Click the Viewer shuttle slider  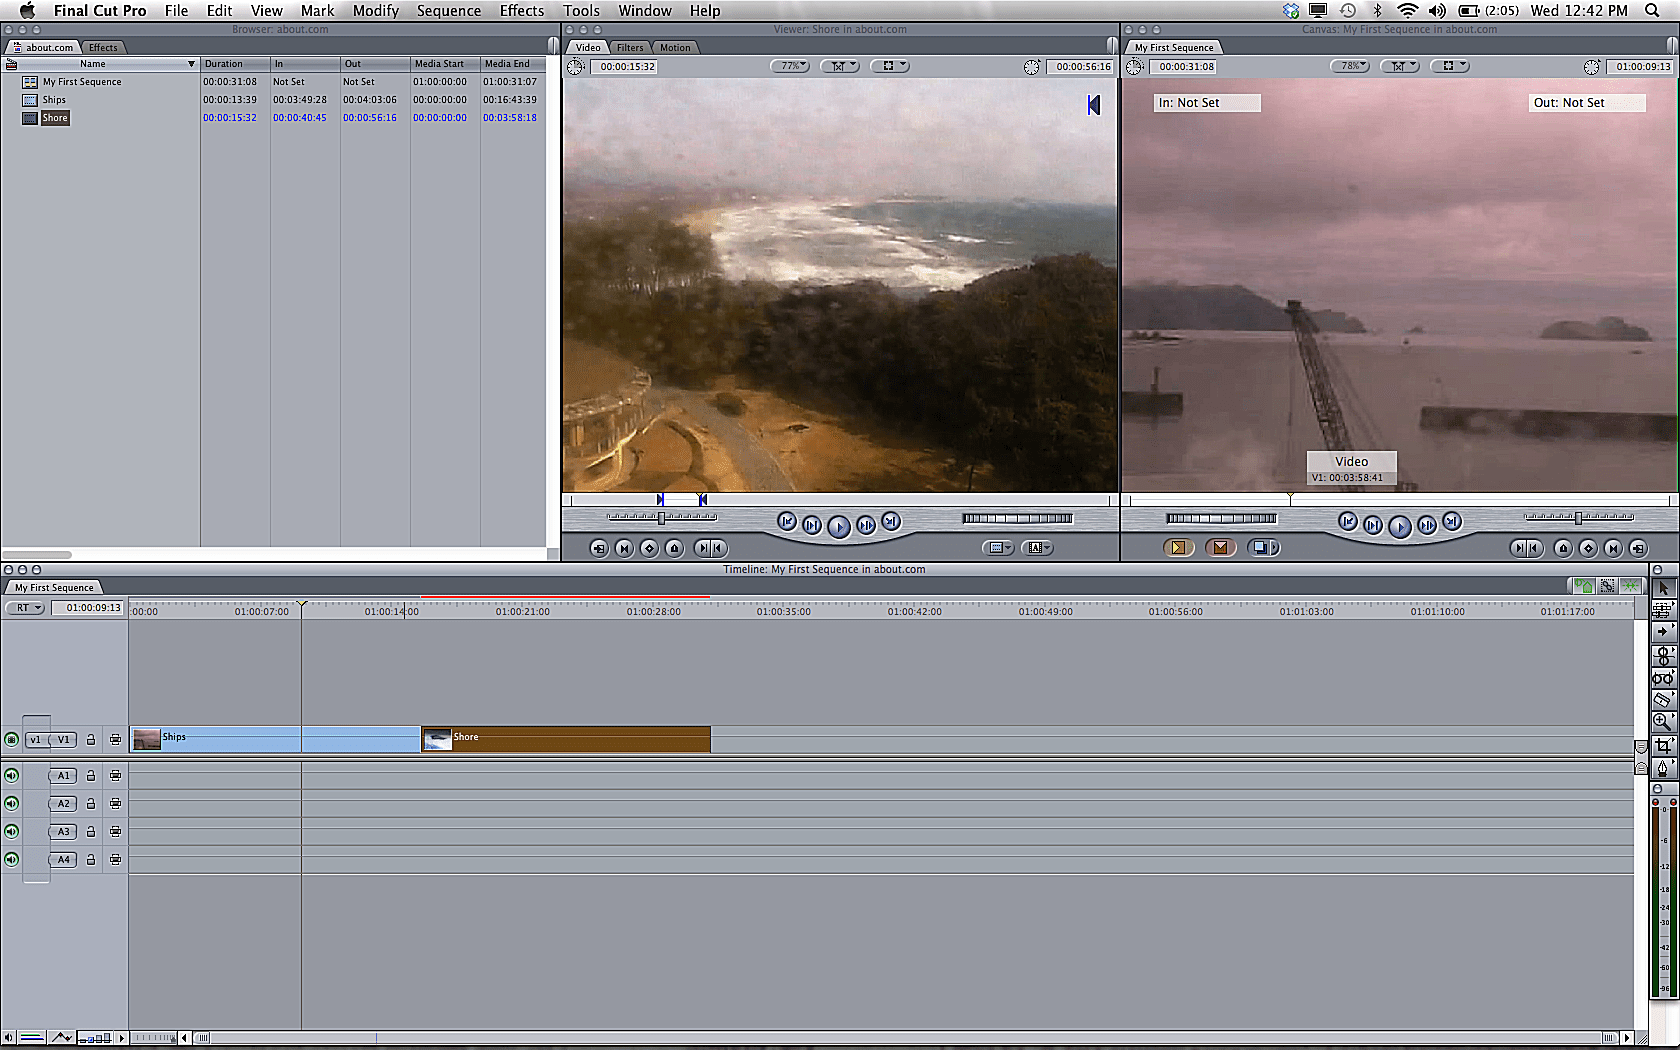(662, 518)
